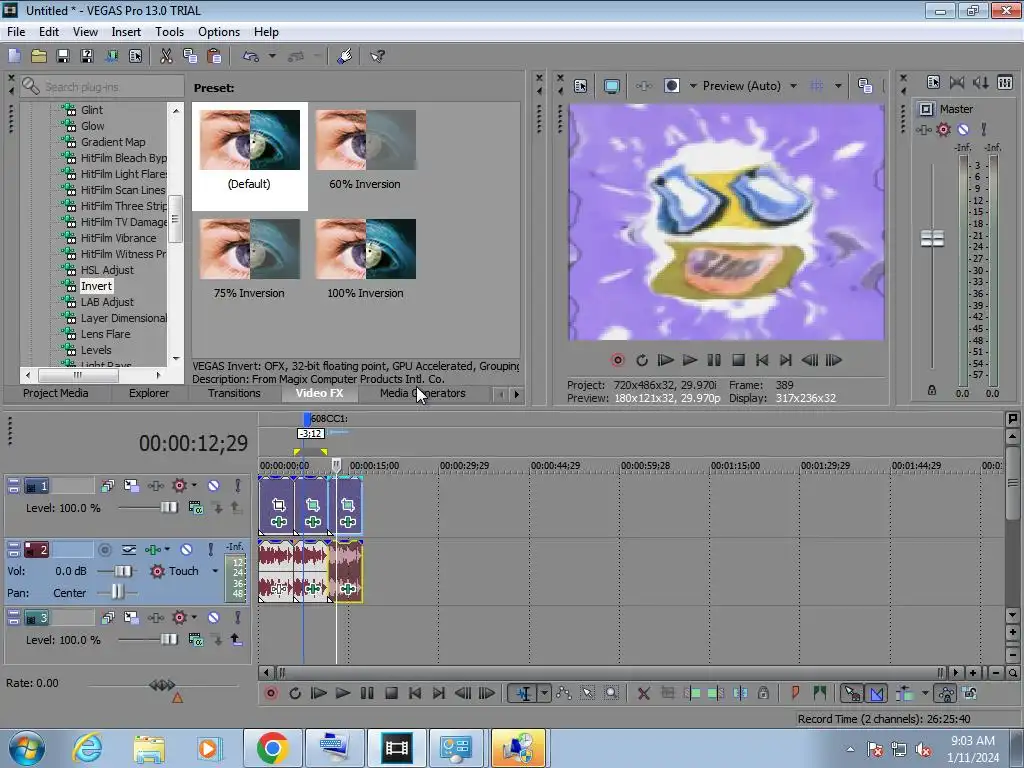Click Search plug-ins input field

coord(102,86)
